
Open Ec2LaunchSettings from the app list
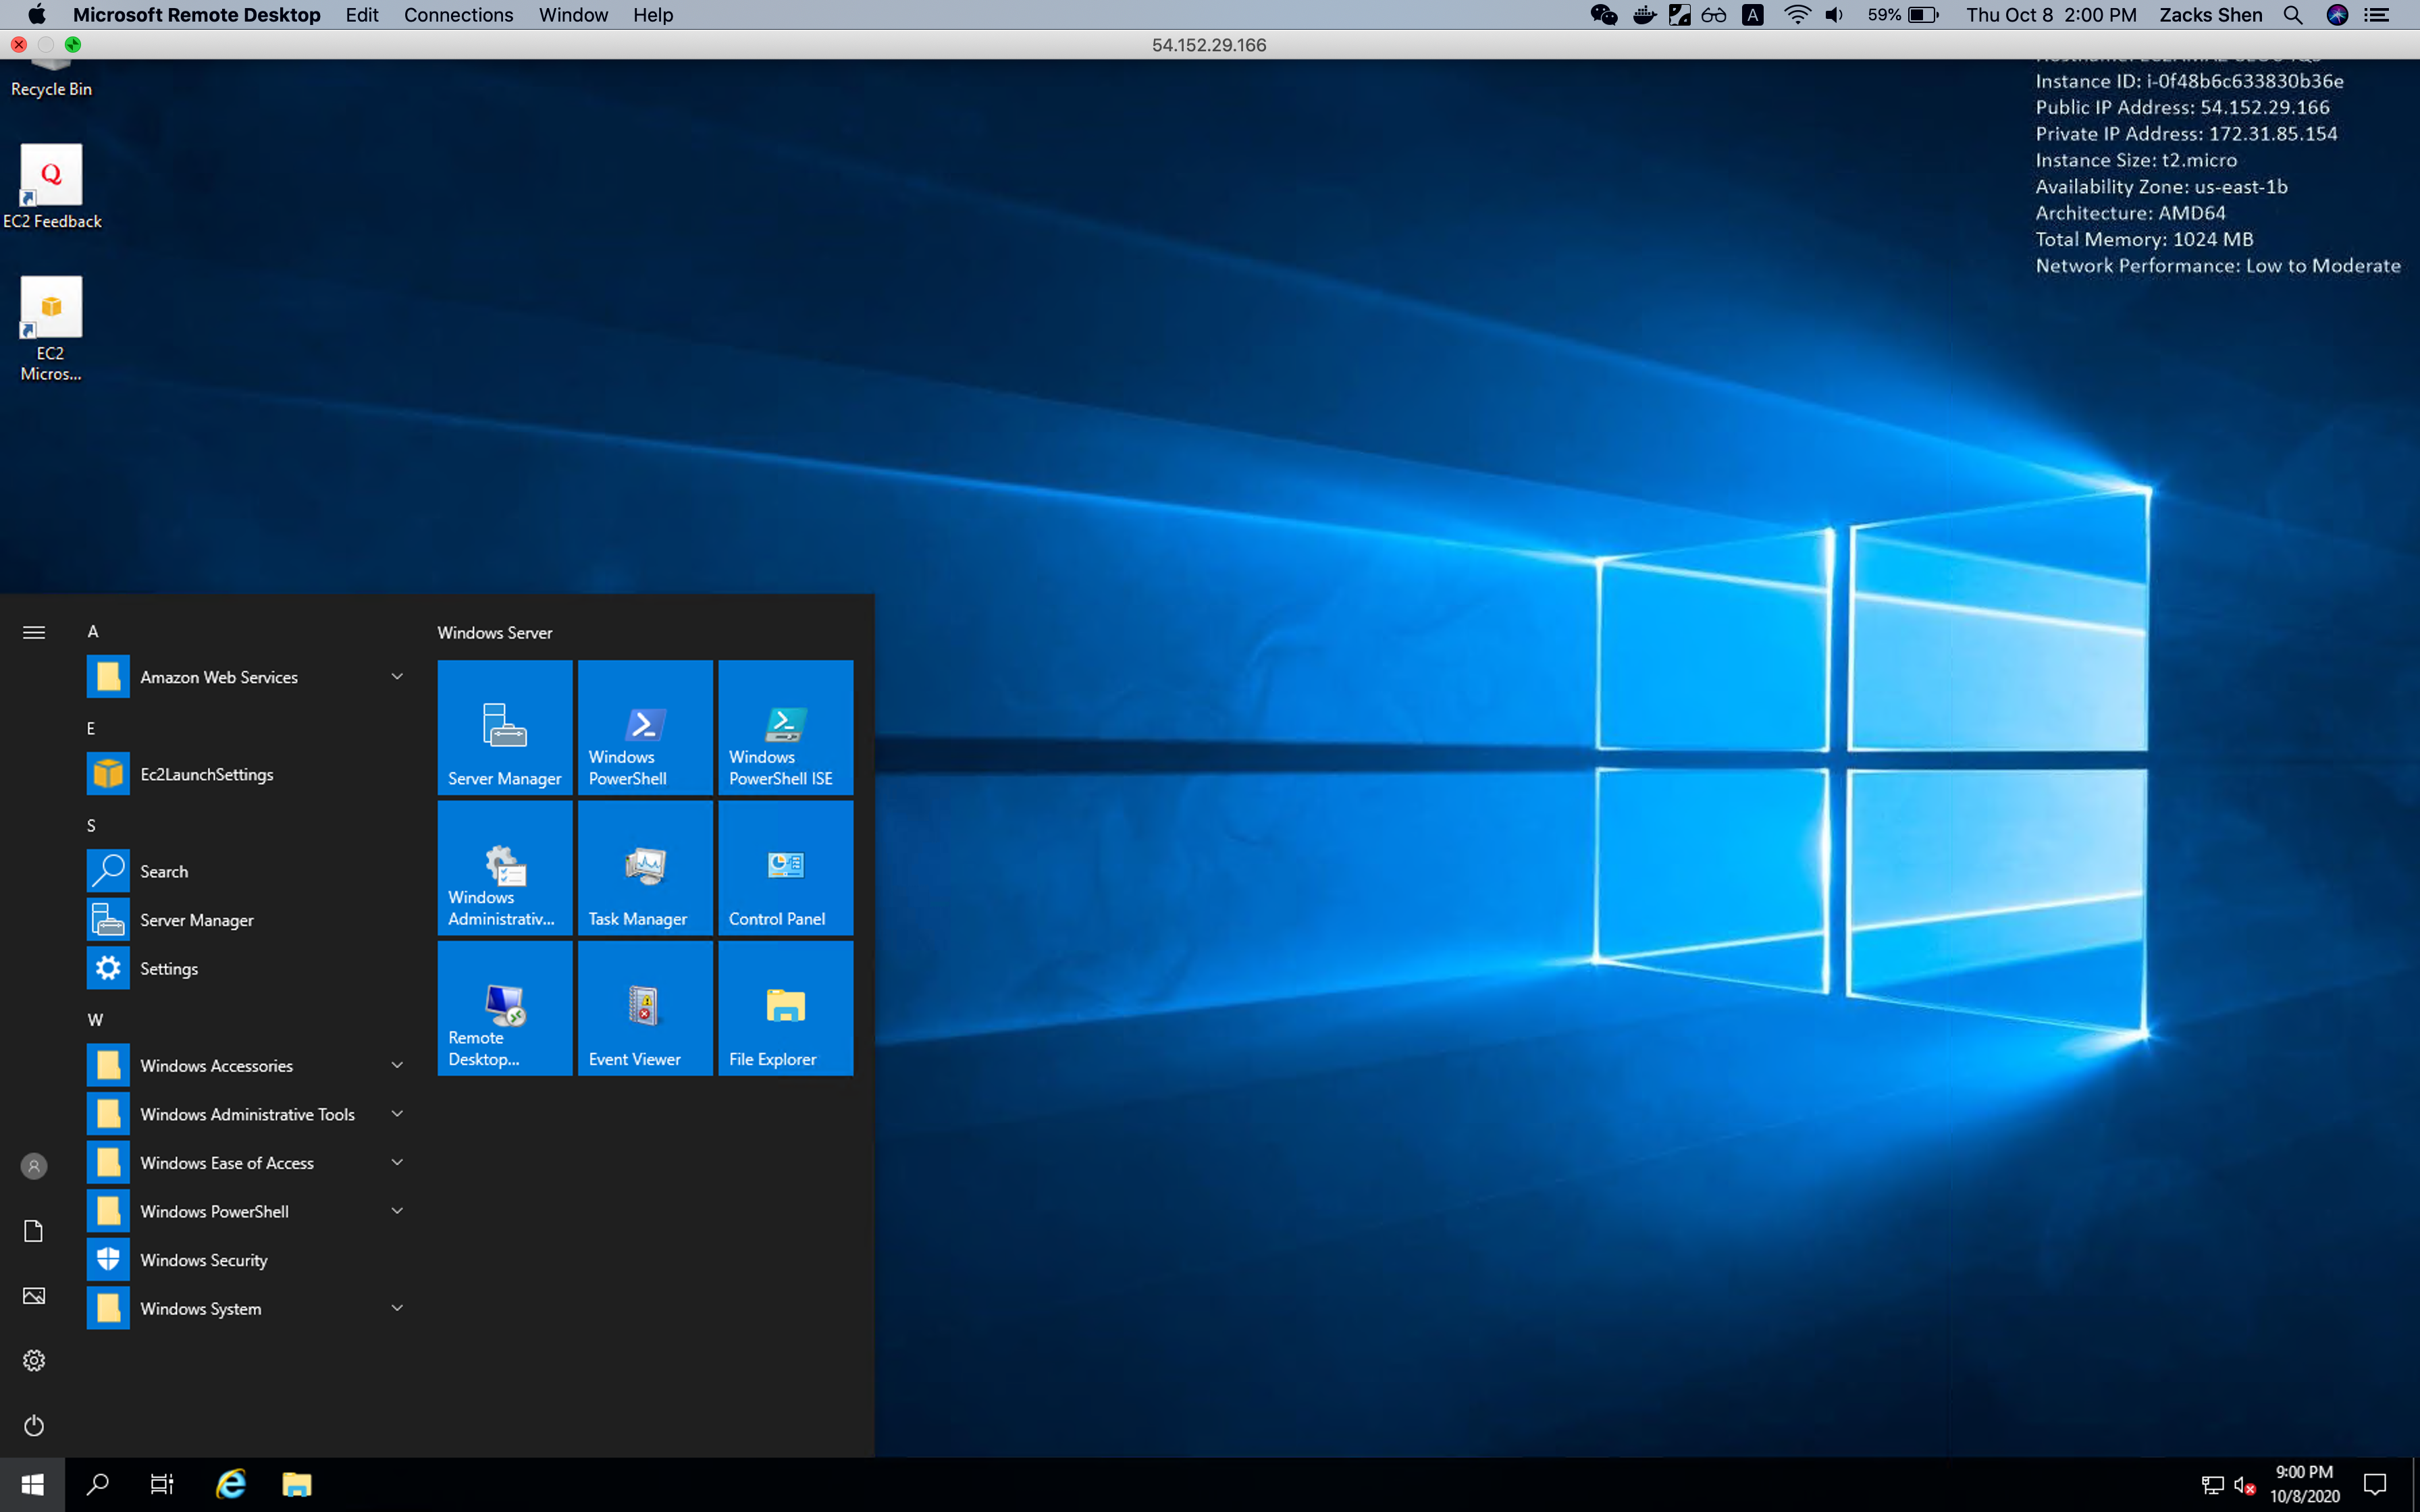click(x=206, y=774)
